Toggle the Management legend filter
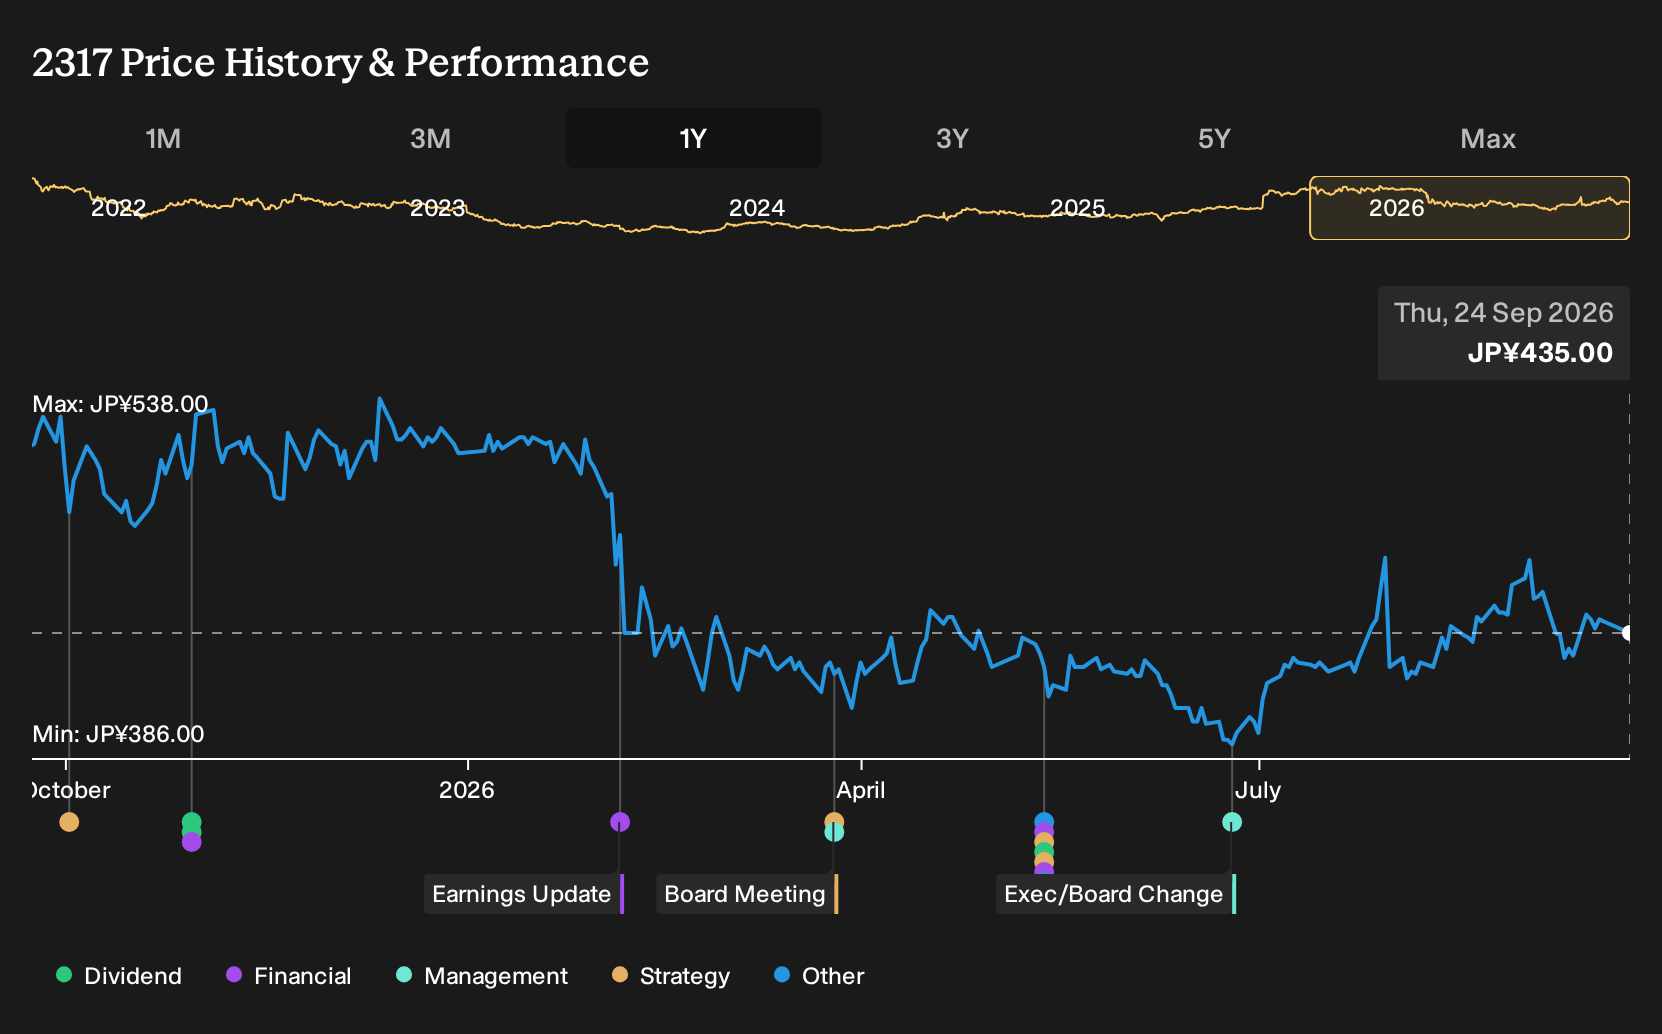Viewport: 1662px width, 1034px height. tap(482, 976)
